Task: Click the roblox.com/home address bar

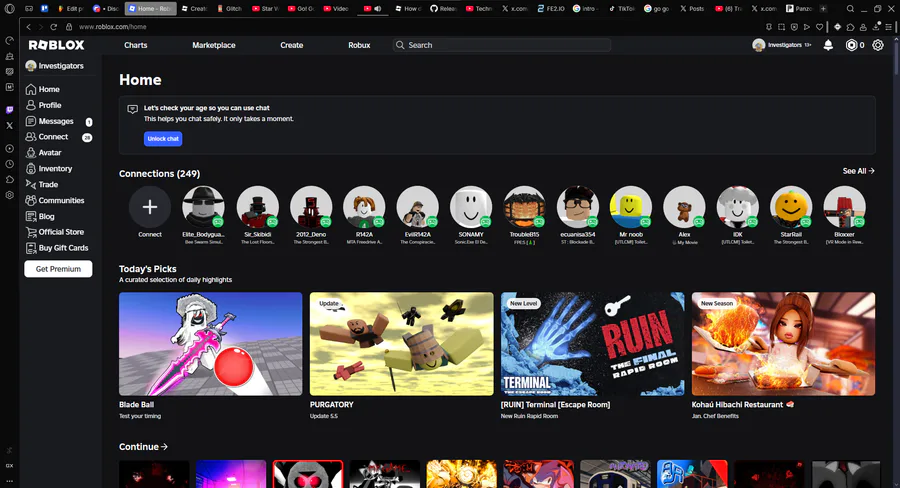Action: (112, 26)
